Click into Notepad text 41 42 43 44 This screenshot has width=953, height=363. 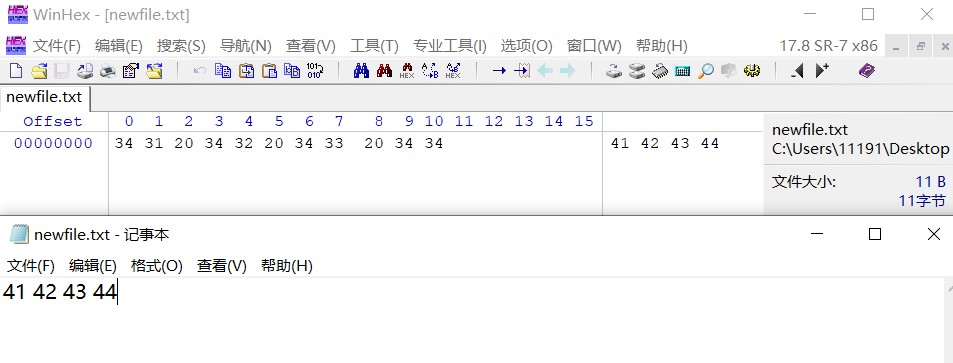[60, 292]
